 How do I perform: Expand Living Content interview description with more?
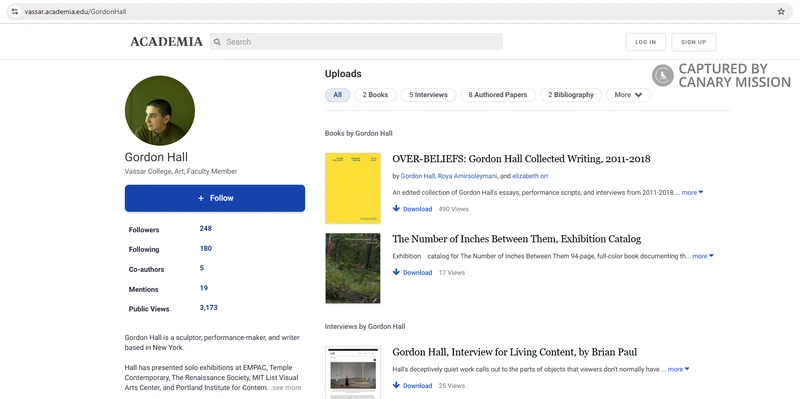(x=679, y=369)
